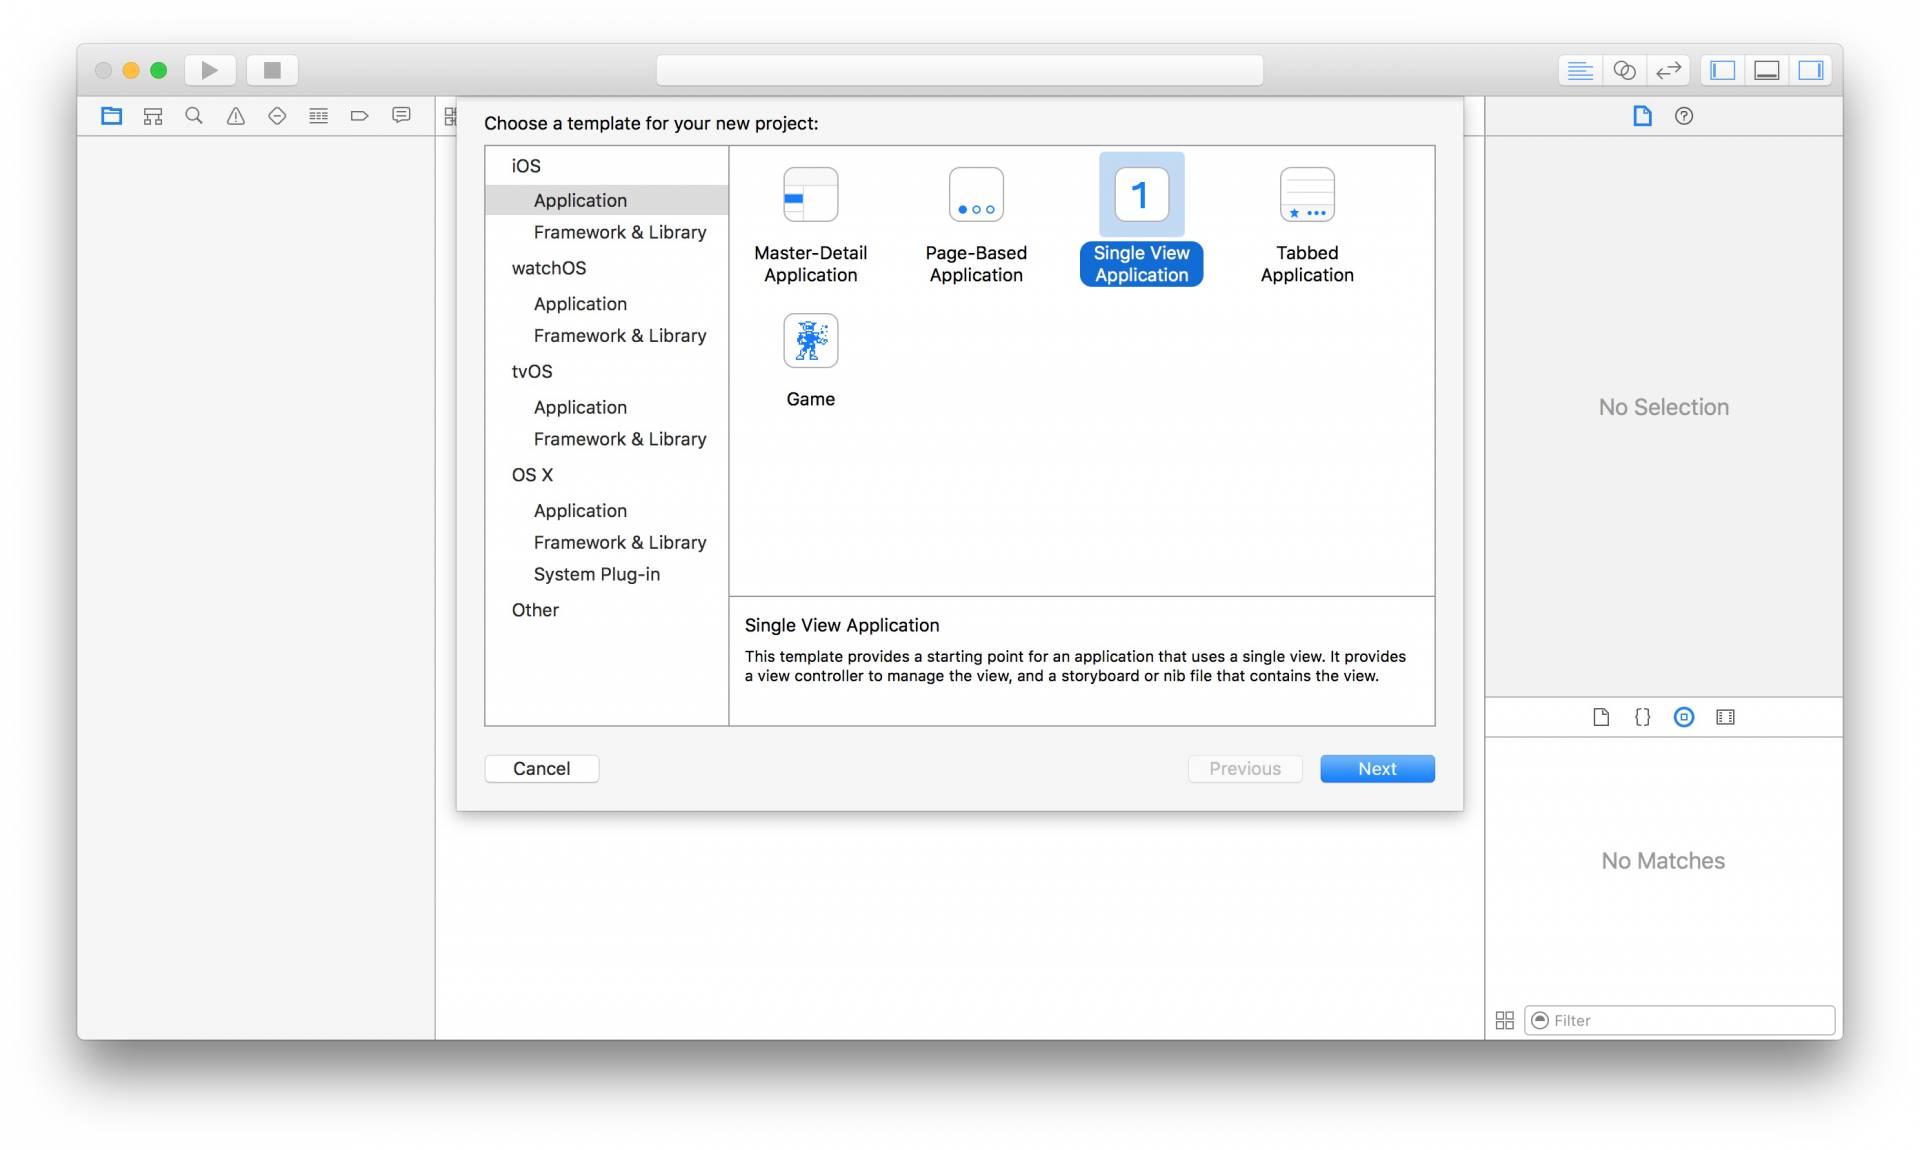Image resolution: width=1920 pixels, height=1150 pixels.
Task: Select the Single View Application template
Action: (1141, 223)
